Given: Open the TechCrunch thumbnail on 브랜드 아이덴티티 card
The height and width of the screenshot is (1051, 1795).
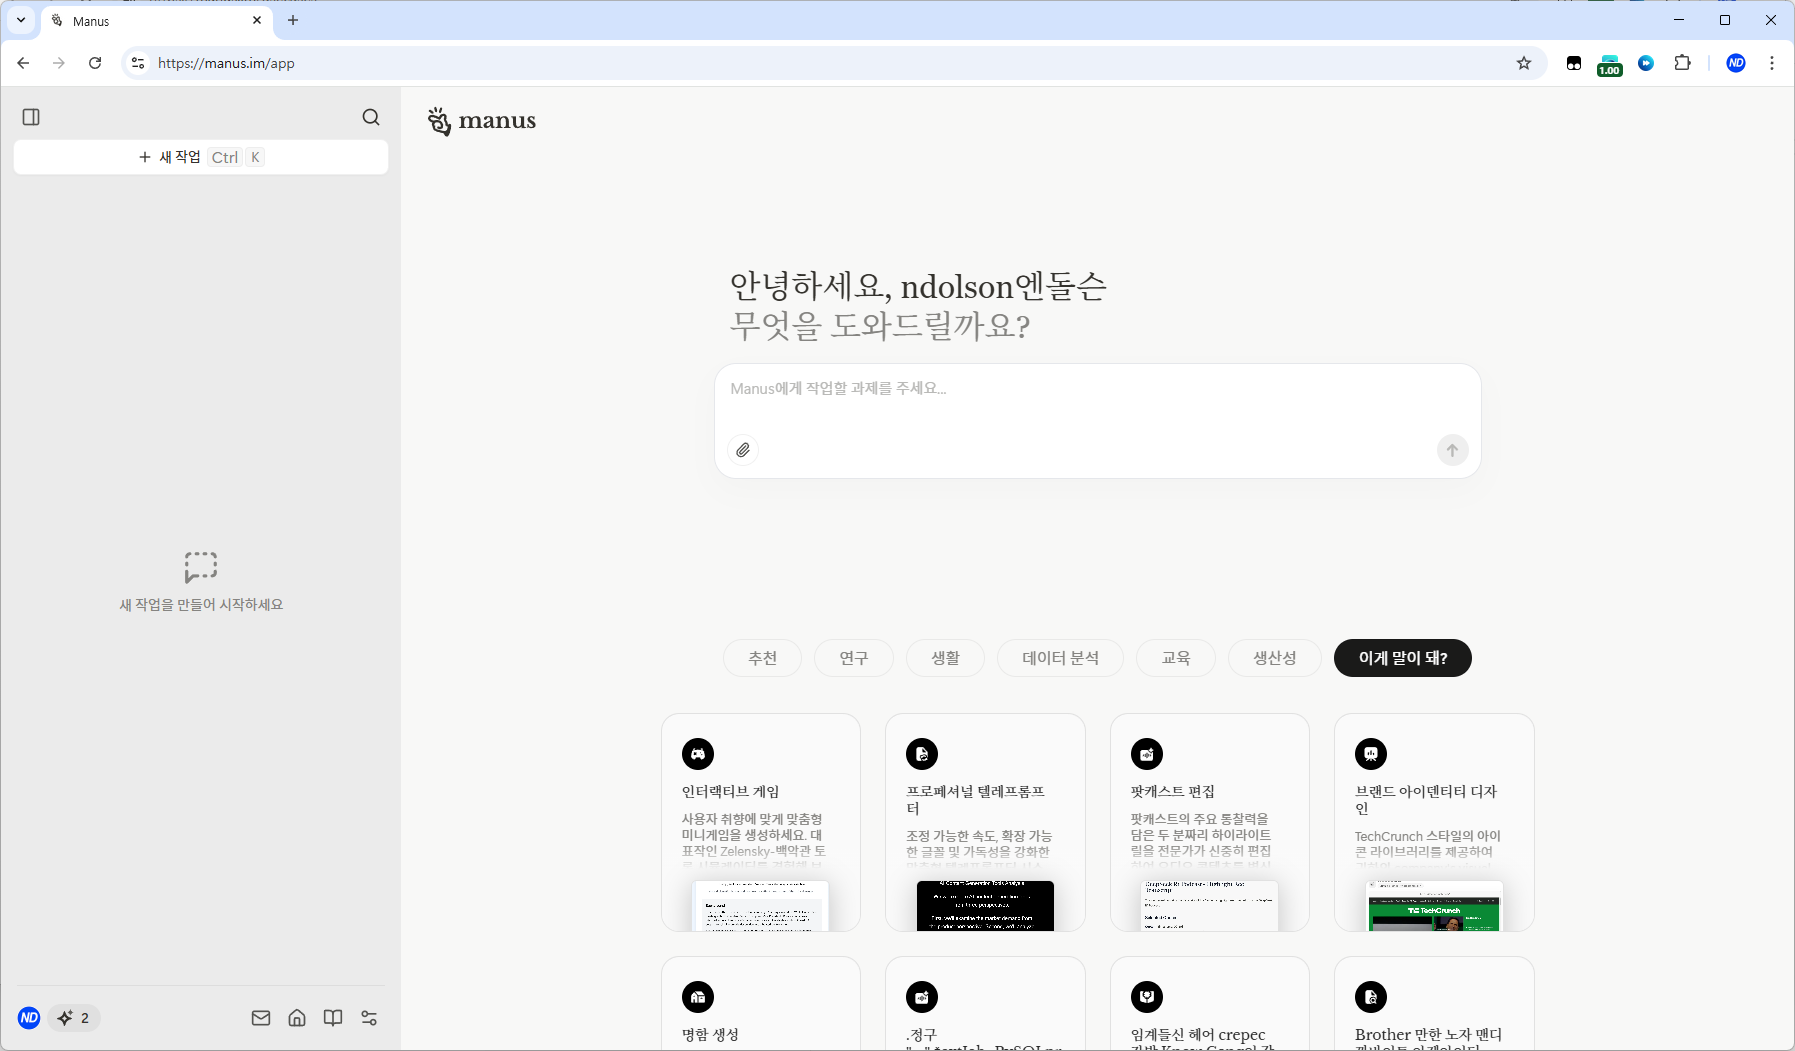Looking at the screenshot, I should tap(1435, 906).
